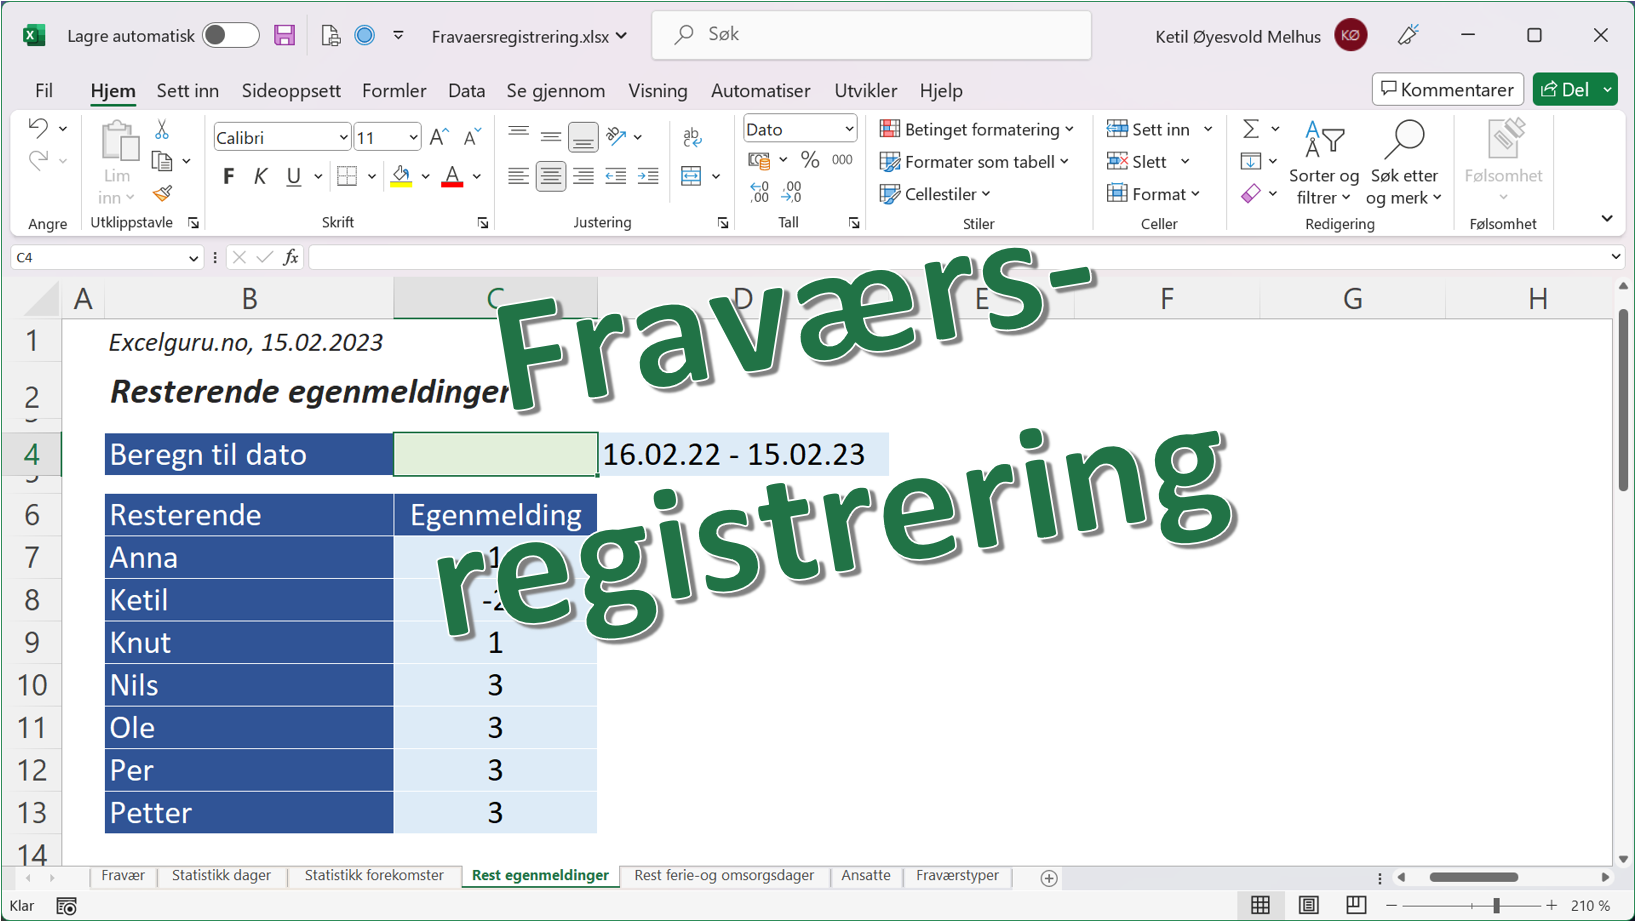Viewport: 1635px width, 921px height.
Task: Apply italic with the K button
Action: point(260,176)
